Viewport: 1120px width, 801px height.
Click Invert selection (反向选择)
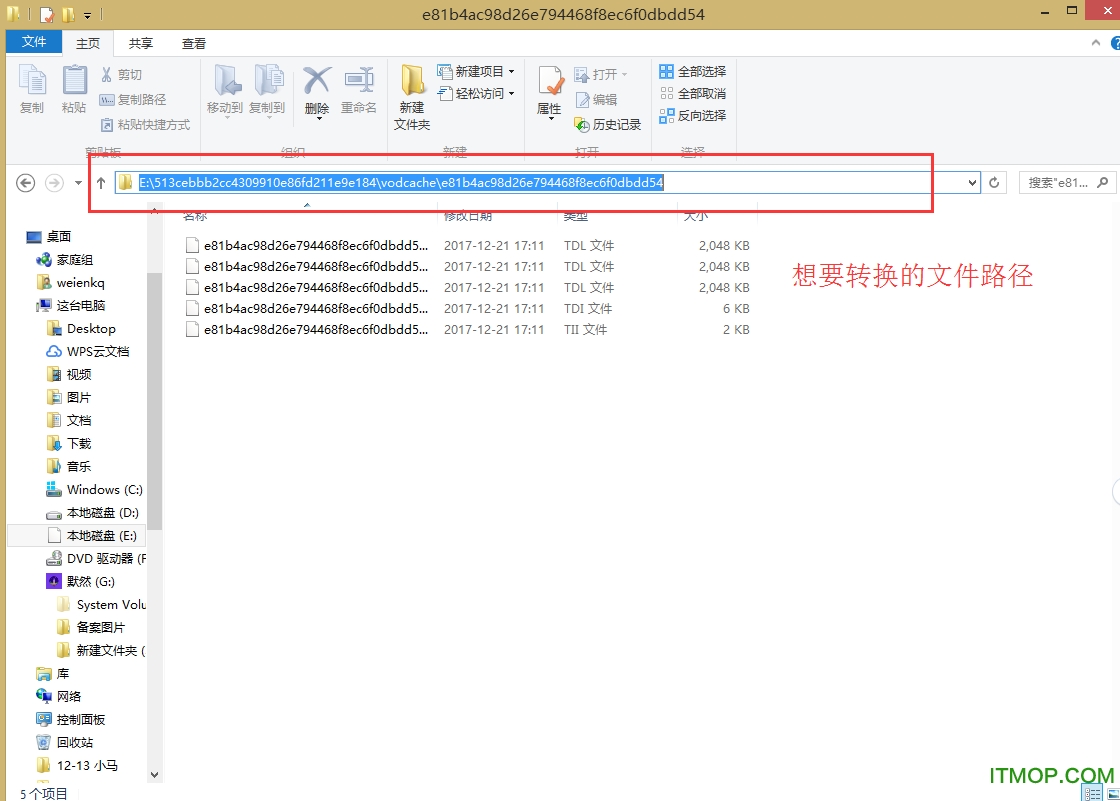(692, 116)
